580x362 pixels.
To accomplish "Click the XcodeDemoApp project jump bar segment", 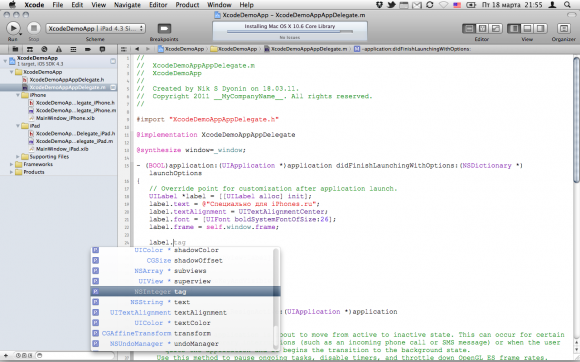I will point(181,49).
